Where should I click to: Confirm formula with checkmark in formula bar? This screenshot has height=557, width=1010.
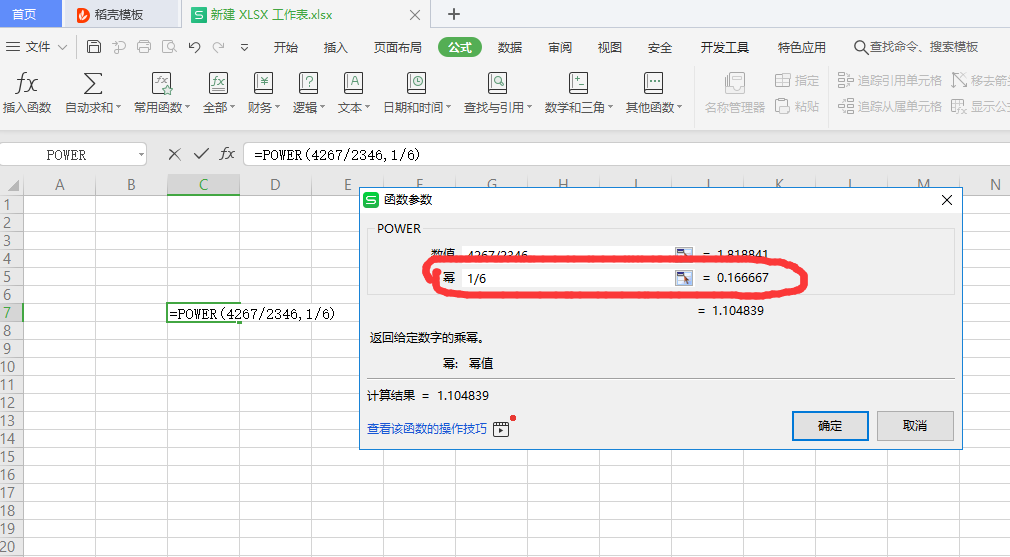coord(201,154)
